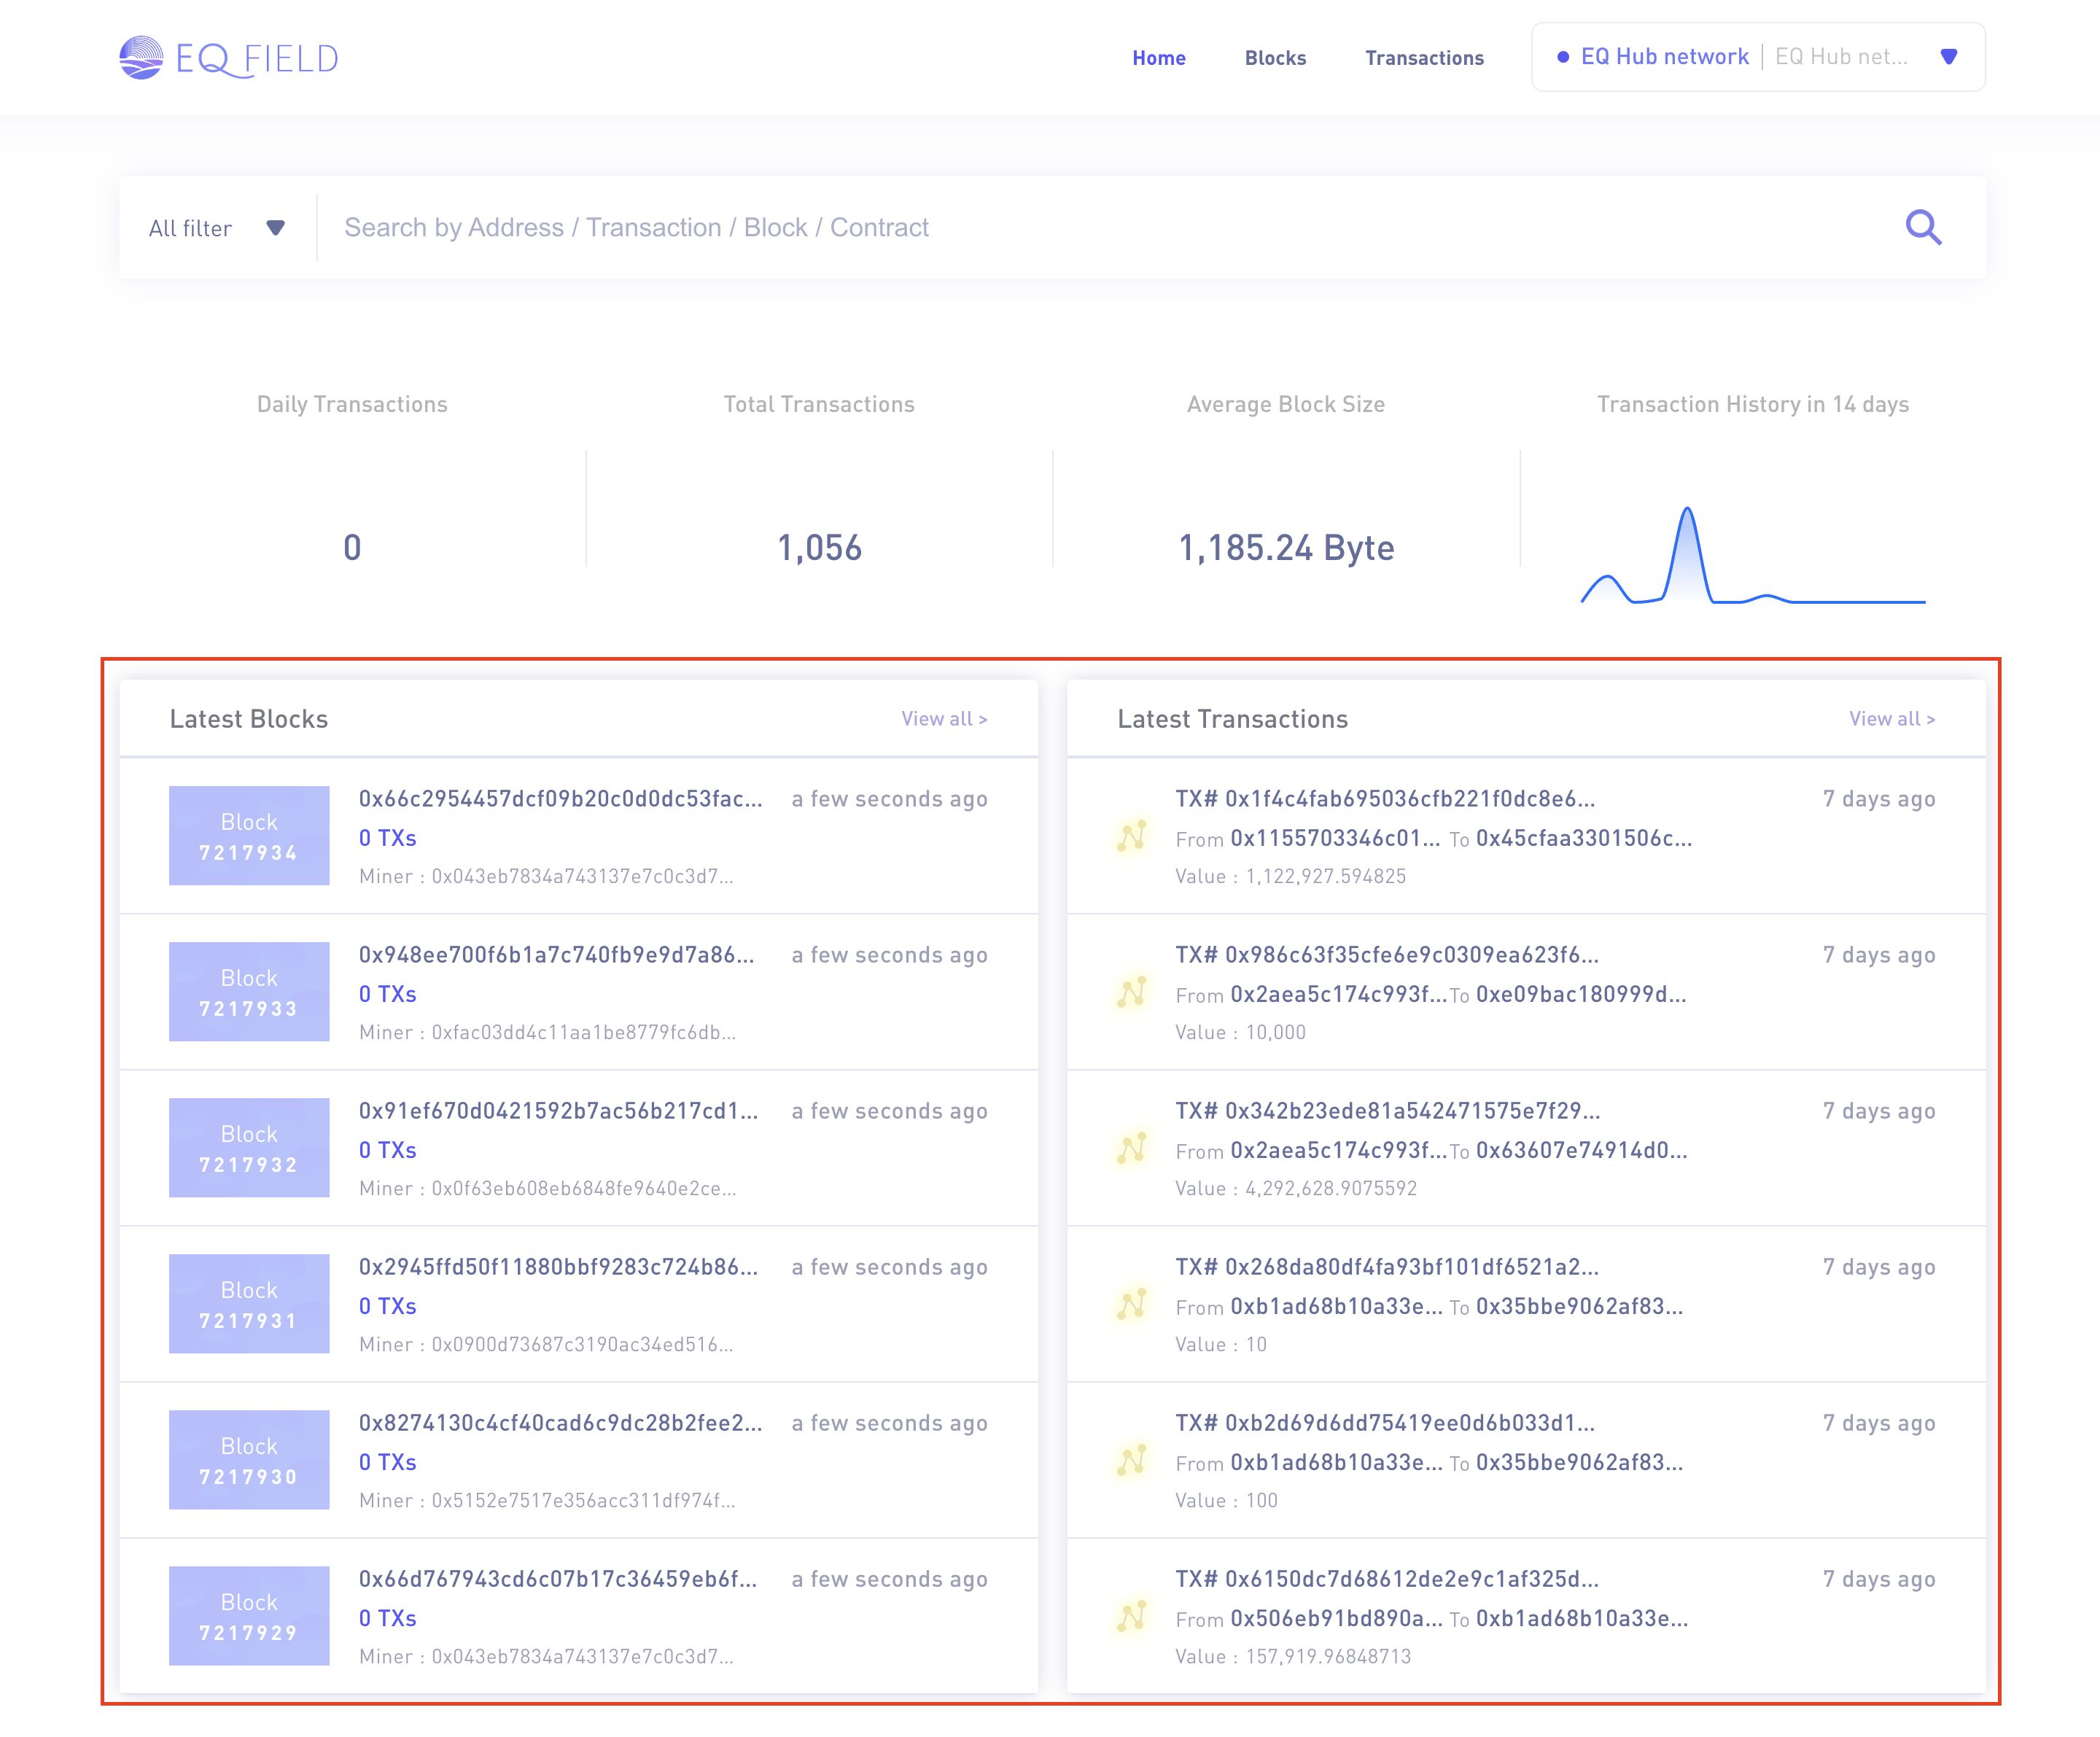Viewport: 2100px width, 1737px height.
Task: Go to the Blocks menu item
Action: [1275, 58]
